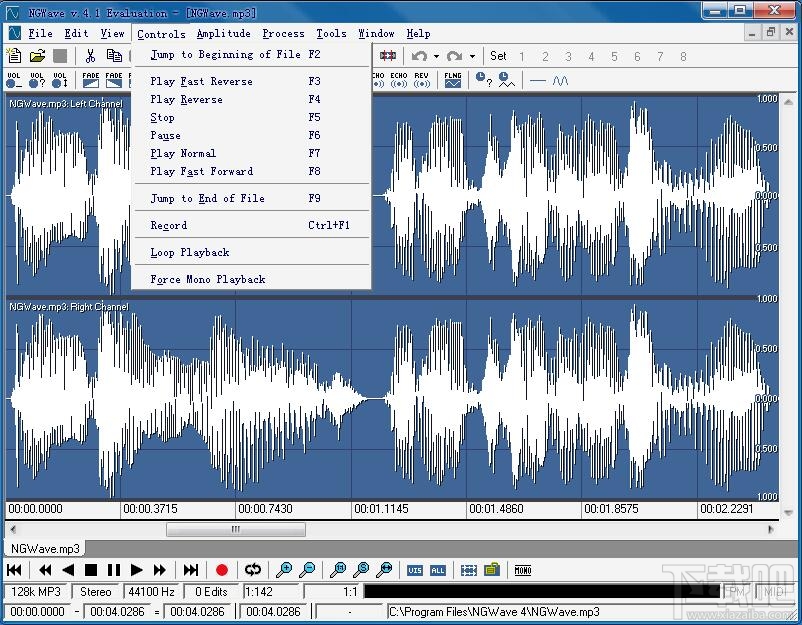Click the Set marker 1 button
The width and height of the screenshot is (802, 625).
click(521, 56)
